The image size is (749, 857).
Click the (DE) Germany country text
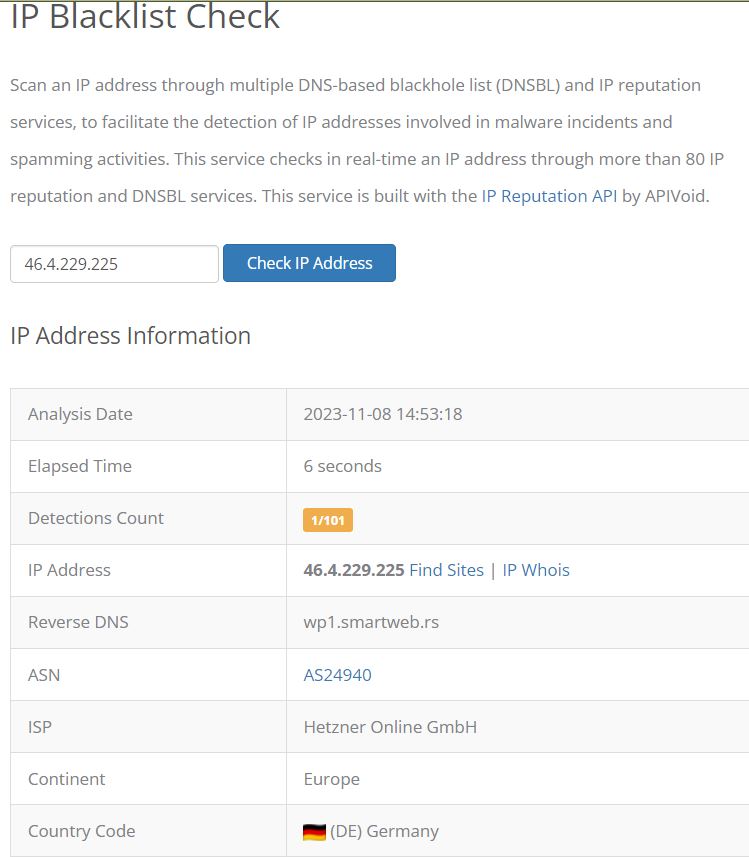[x=384, y=831]
